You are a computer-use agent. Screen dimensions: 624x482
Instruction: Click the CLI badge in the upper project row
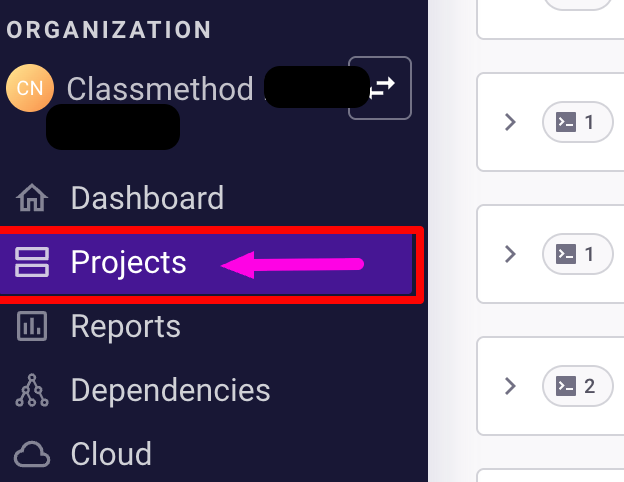[577, 122]
